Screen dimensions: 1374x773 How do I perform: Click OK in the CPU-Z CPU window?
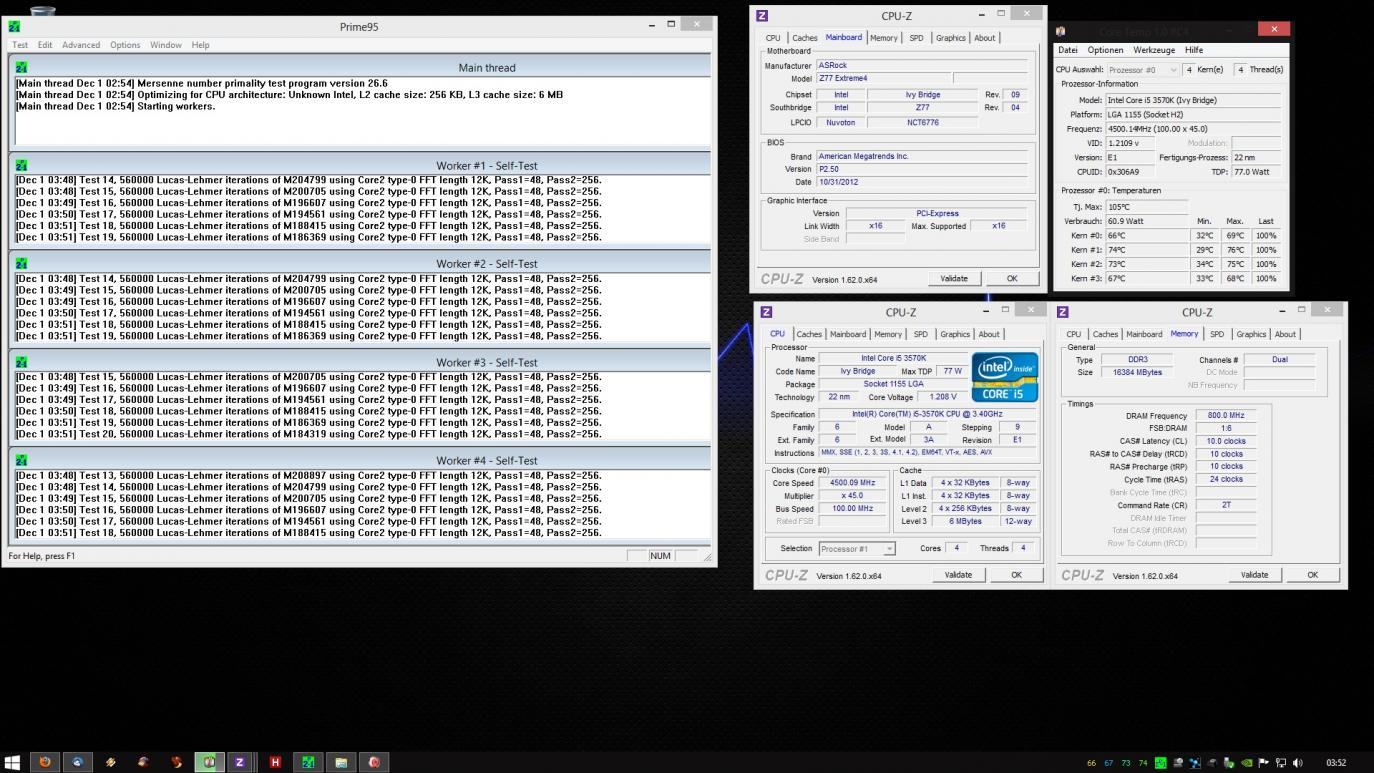[1016, 574]
